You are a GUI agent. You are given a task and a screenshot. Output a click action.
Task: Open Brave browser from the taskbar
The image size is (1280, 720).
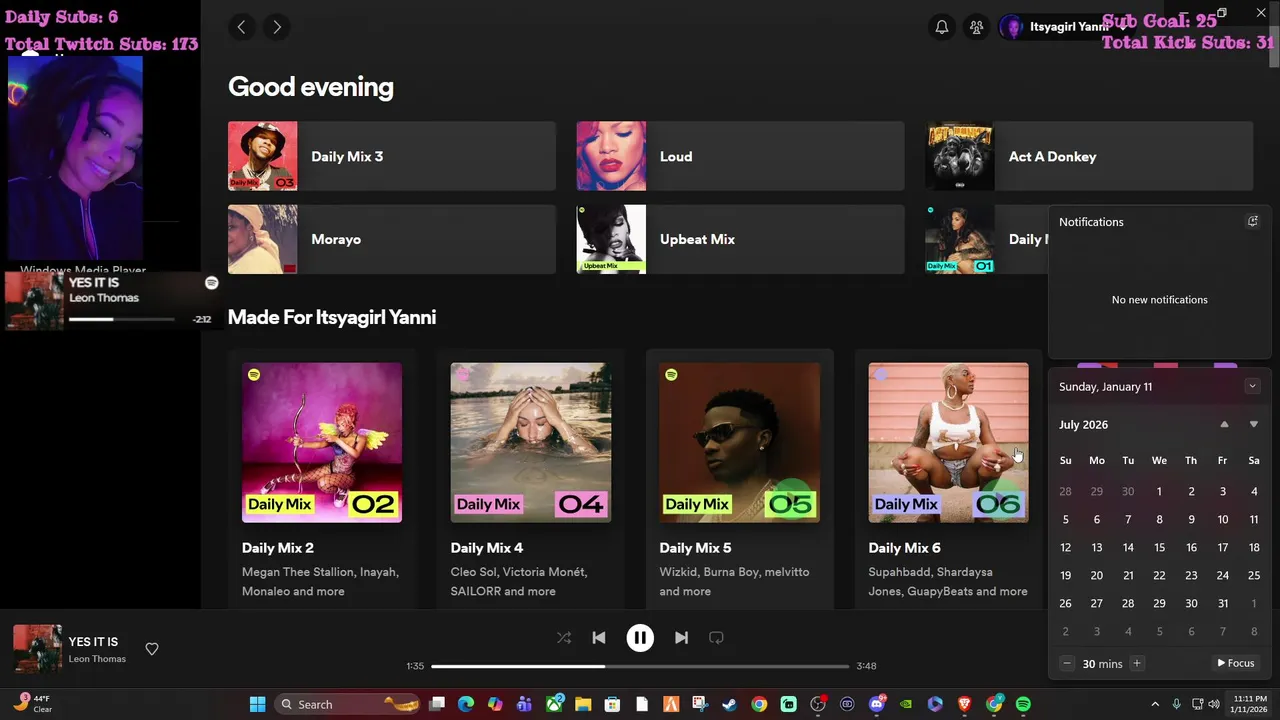click(x=964, y=704)
